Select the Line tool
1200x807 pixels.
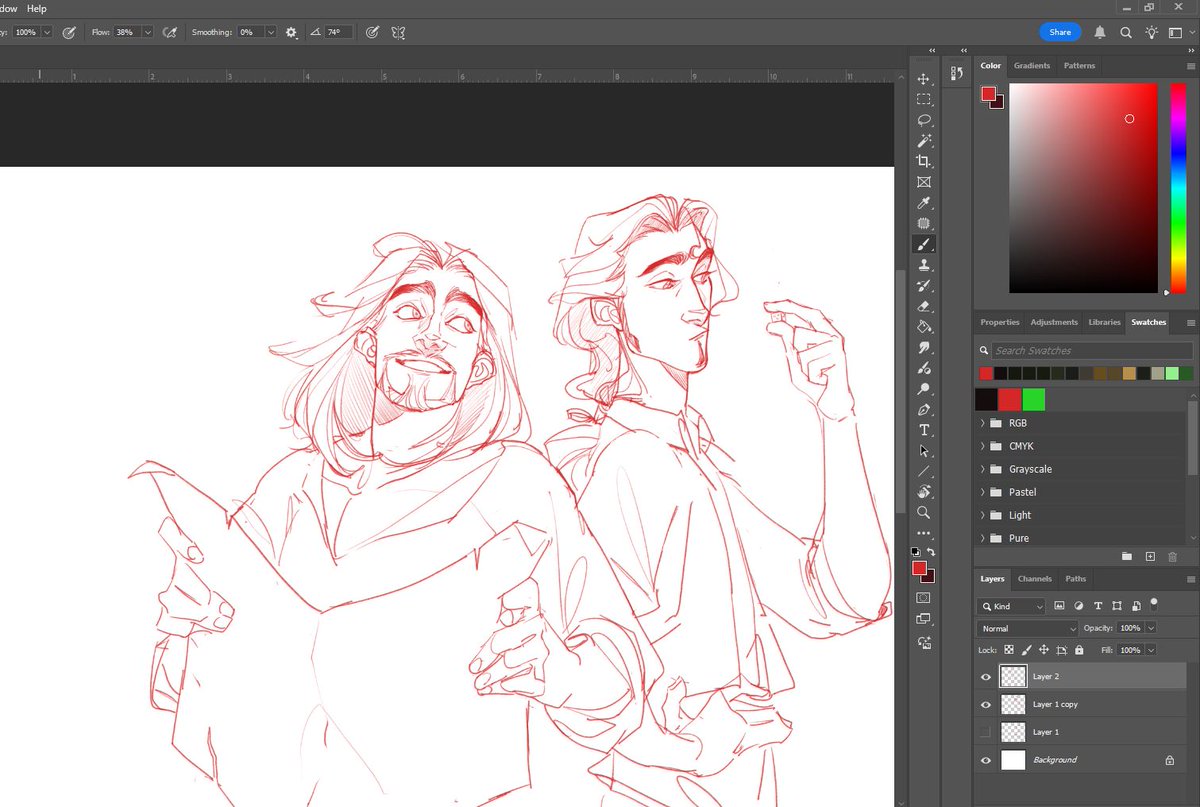coord(924,471)
